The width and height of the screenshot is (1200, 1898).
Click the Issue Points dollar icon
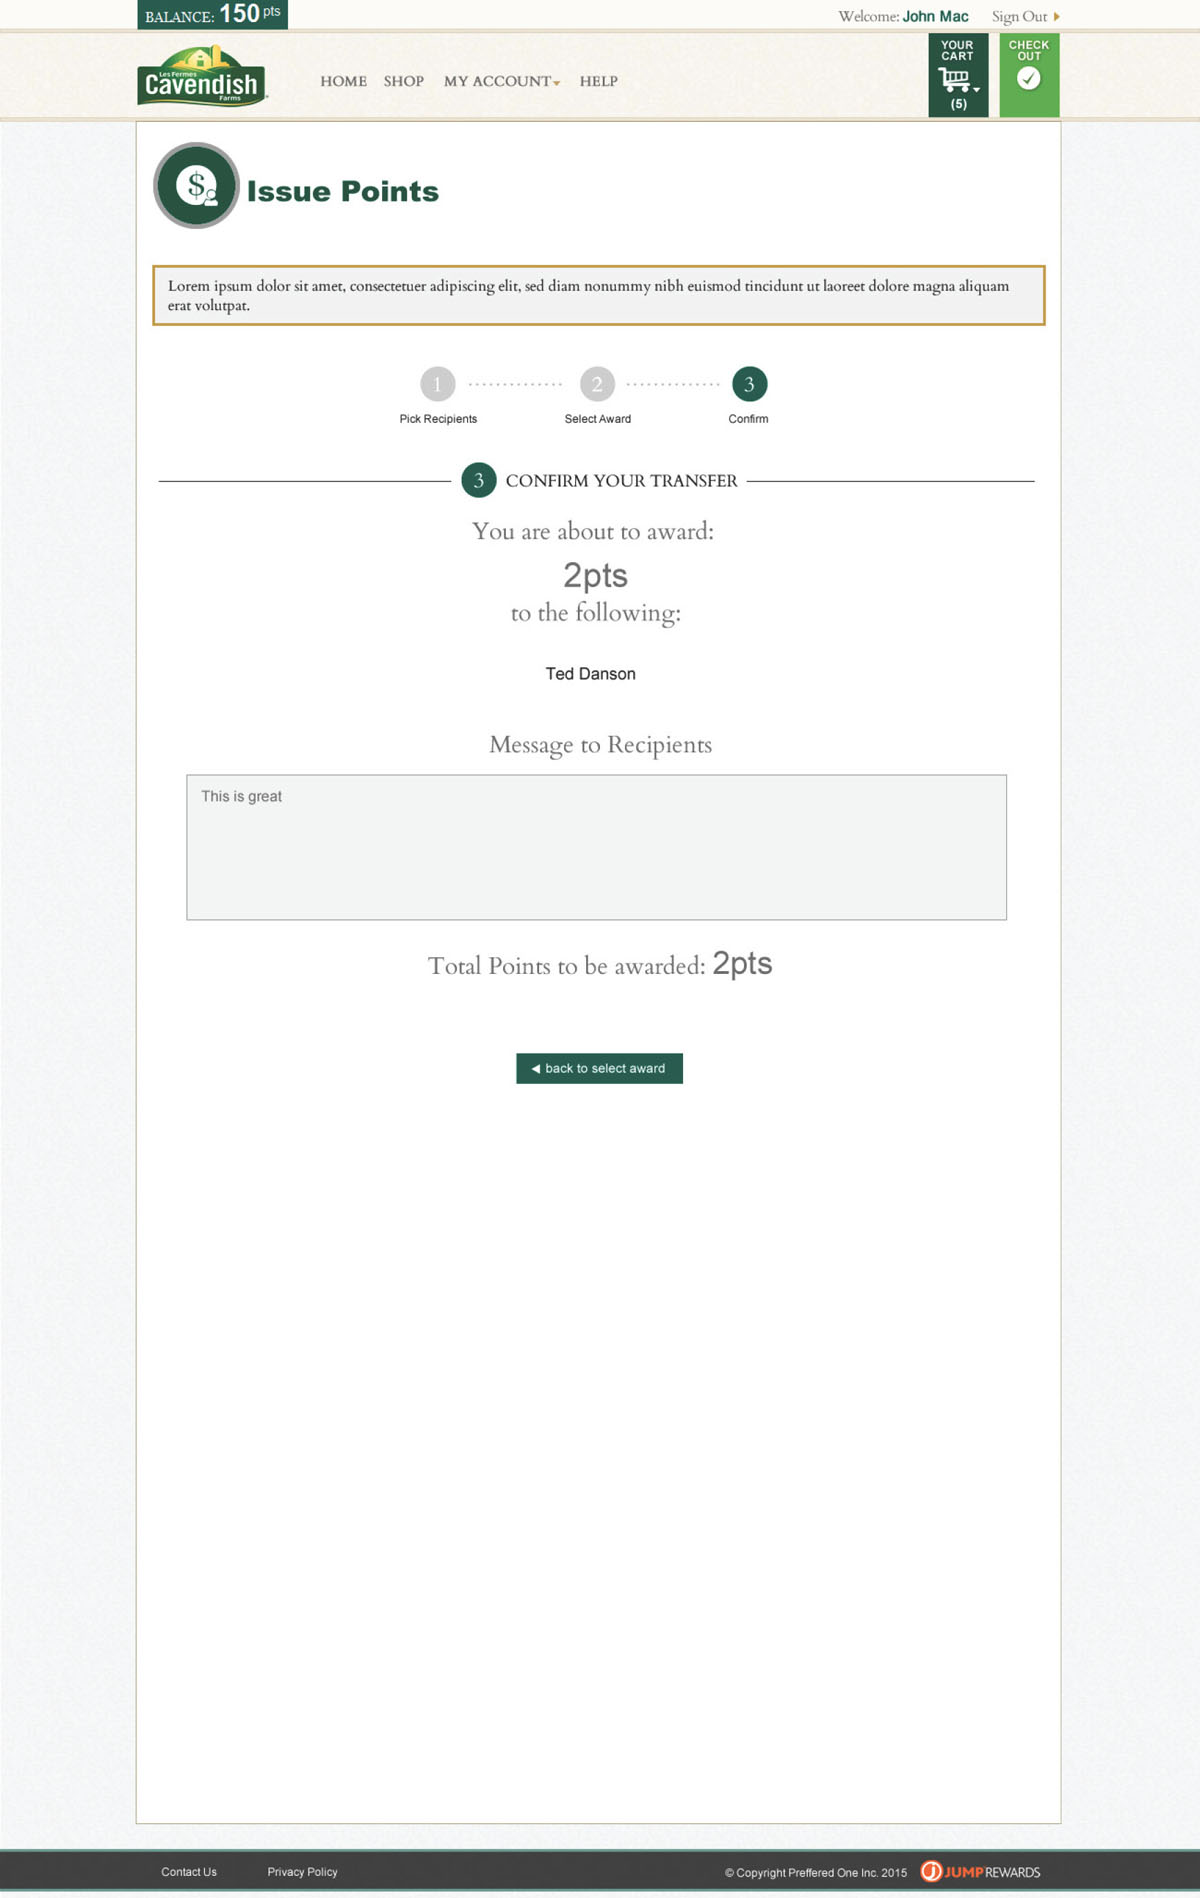pyautogui.click(x=197, y=186)
